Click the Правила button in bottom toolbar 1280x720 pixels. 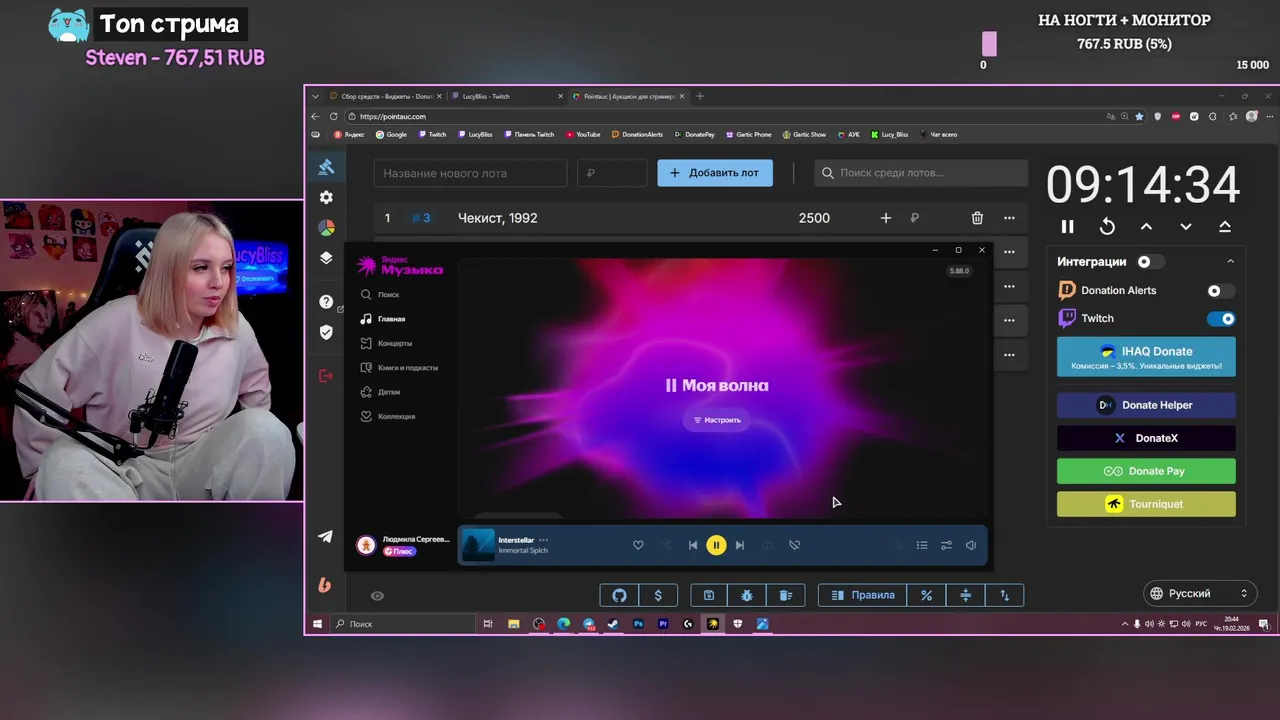pyautogui.click(x=863, y=595)
